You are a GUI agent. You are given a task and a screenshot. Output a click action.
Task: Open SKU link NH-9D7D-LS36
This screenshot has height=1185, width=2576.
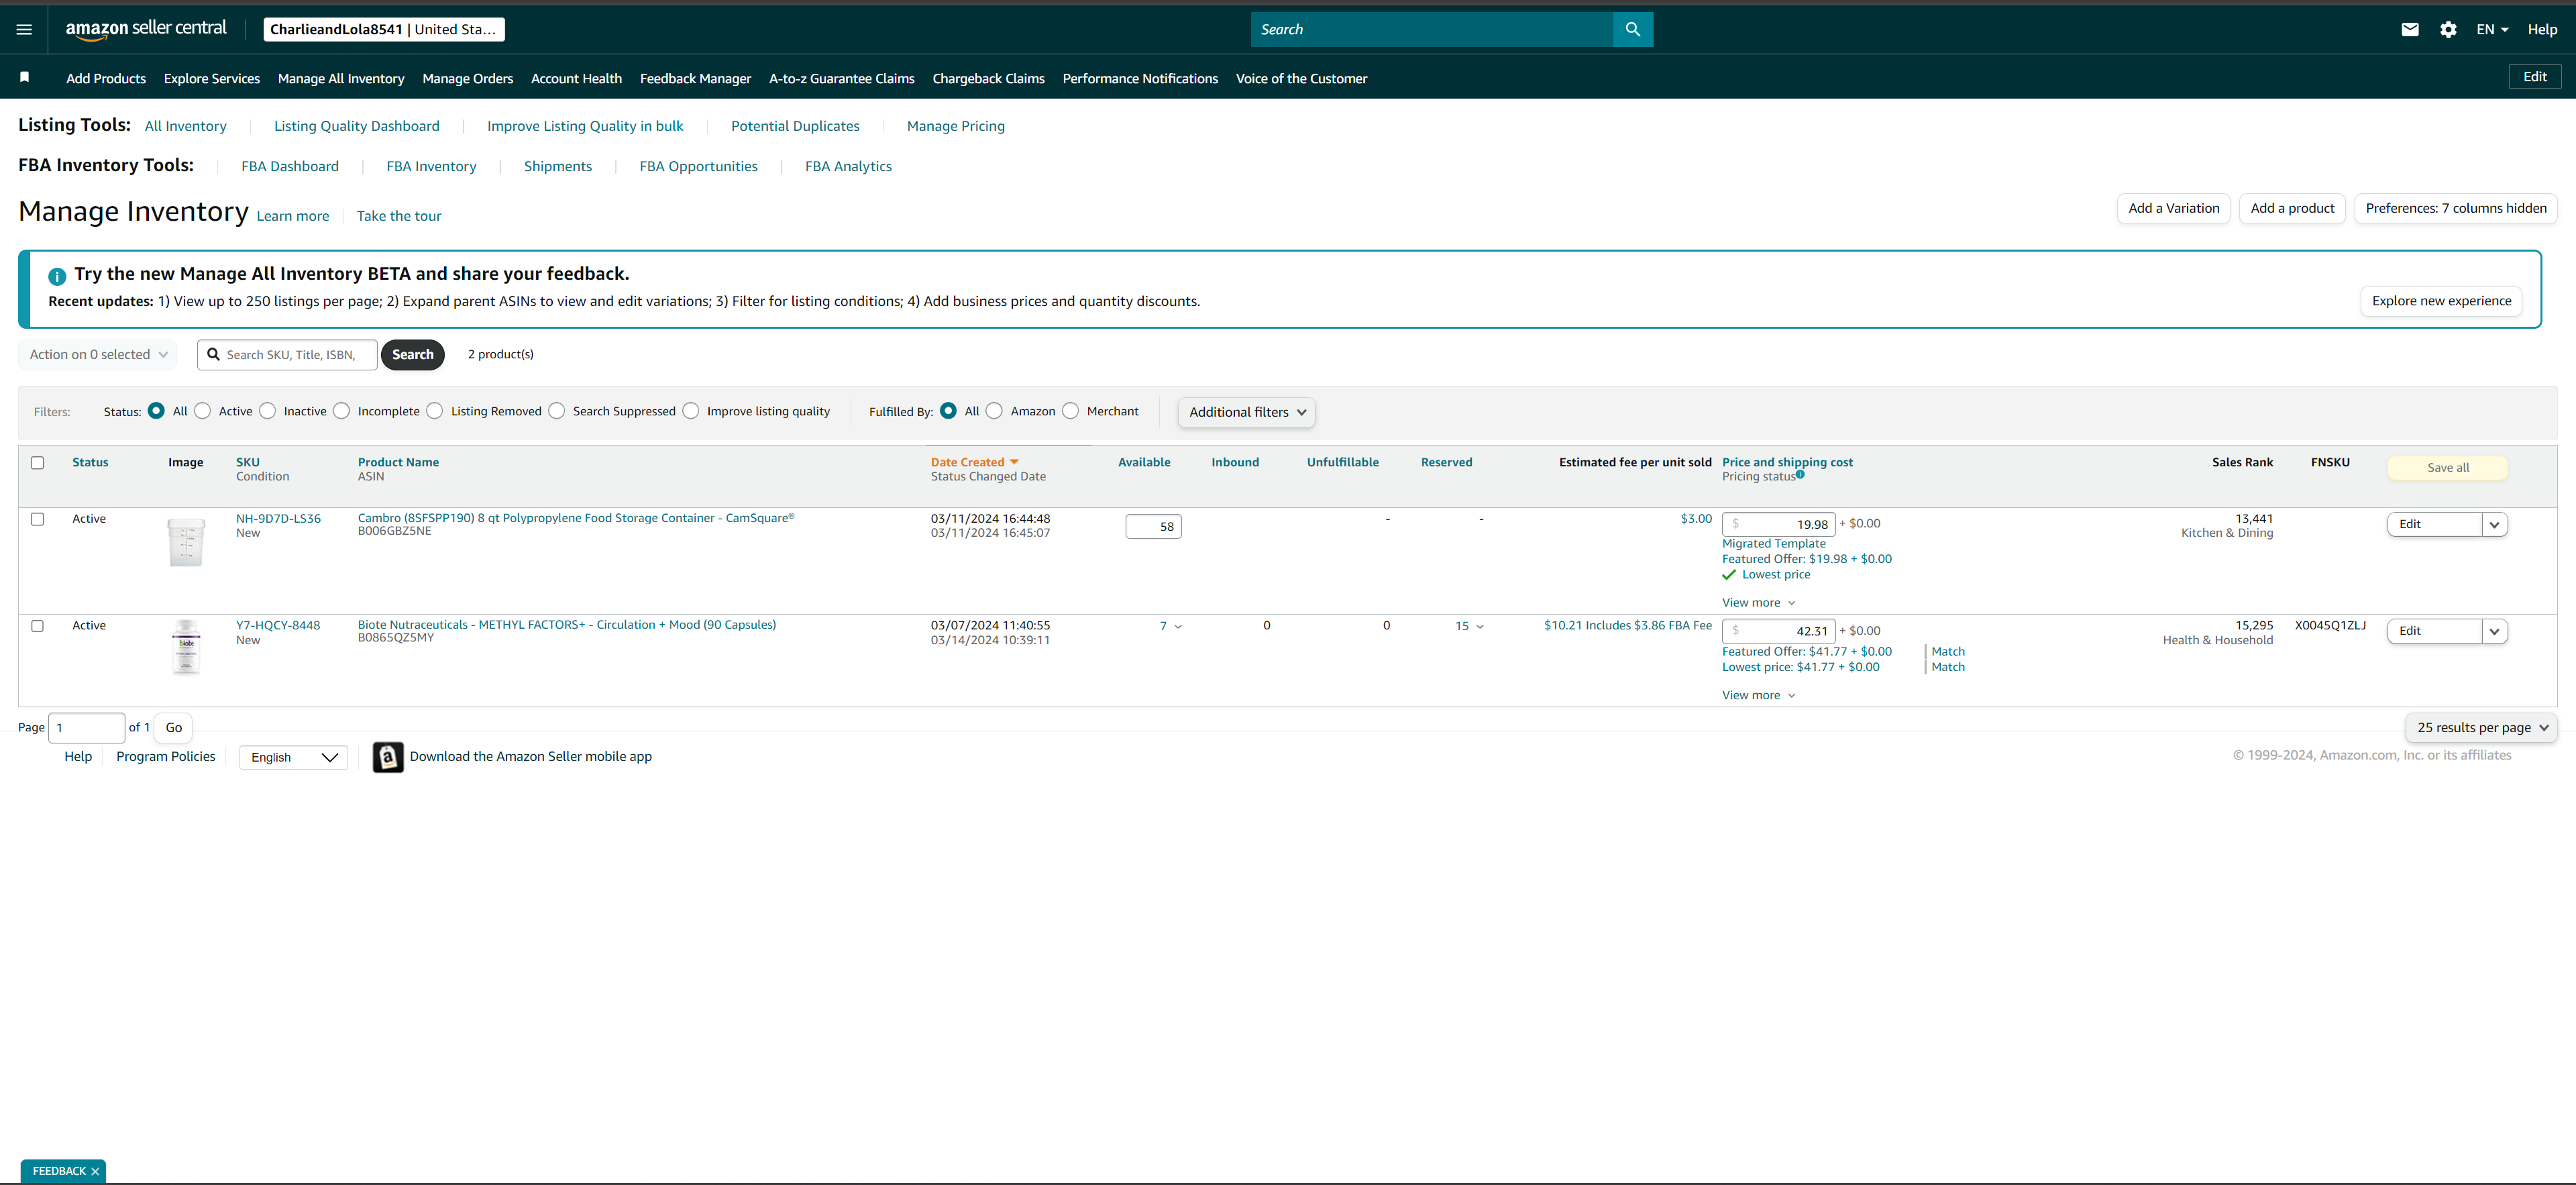[x=278, y=519]
